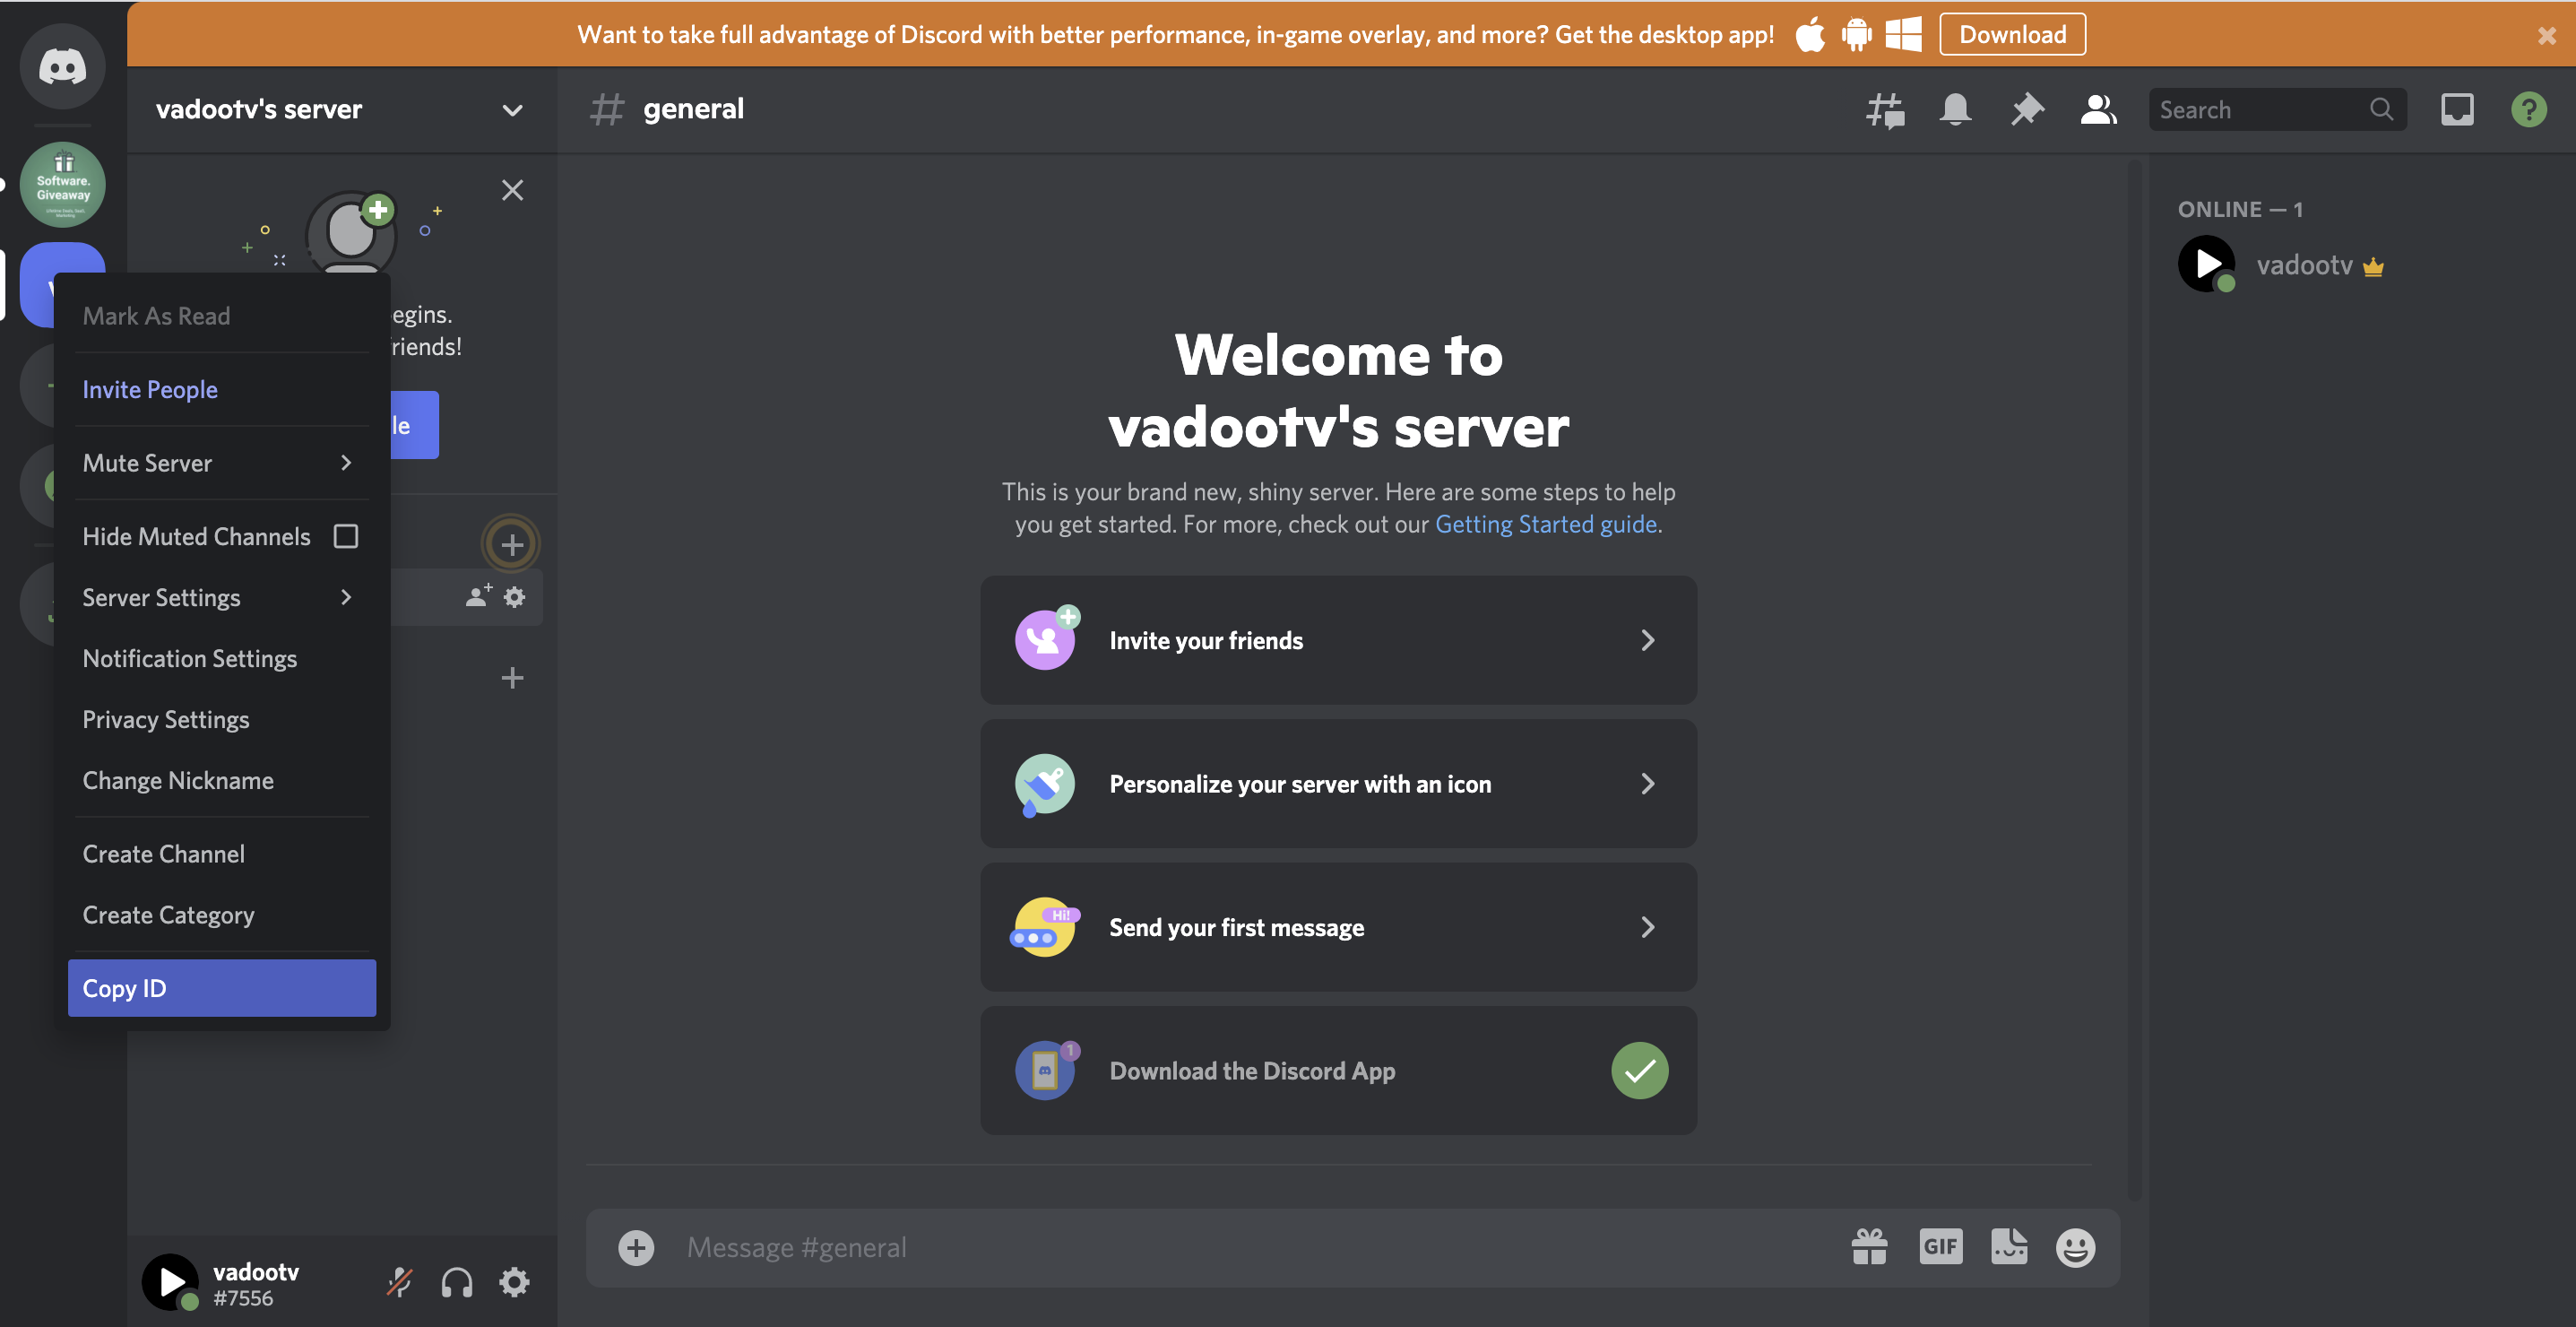Click the Apple download icon in banner
Viewport: 2576px width, 1327px height.
1810,34
